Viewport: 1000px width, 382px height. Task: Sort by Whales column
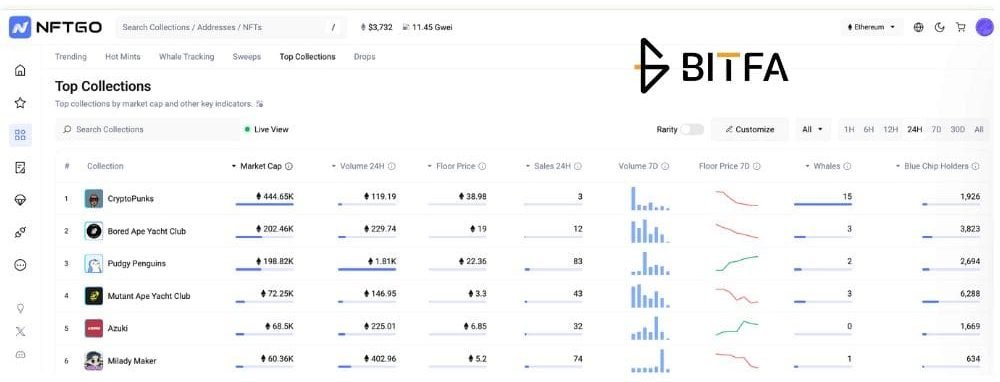pyautogui.click(x=823, y=166)
